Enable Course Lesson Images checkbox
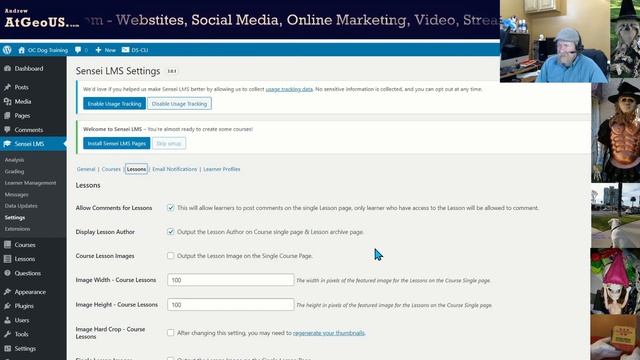 pos(170,256)
